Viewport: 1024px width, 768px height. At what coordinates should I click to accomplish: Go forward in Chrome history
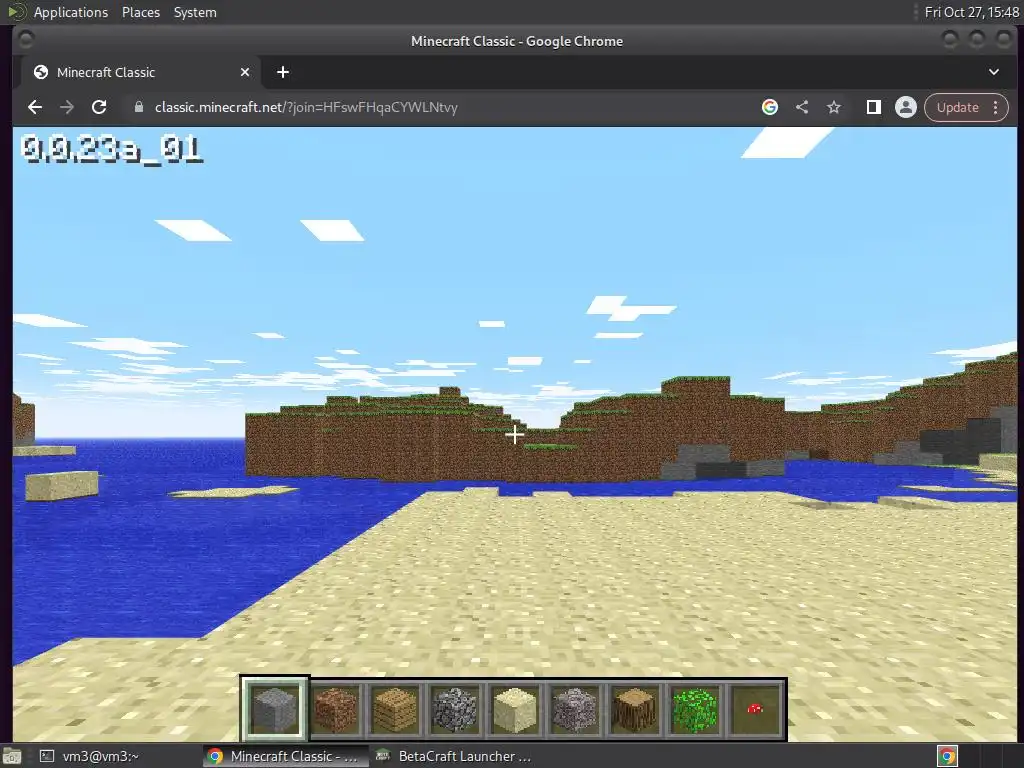click(67, 107)
